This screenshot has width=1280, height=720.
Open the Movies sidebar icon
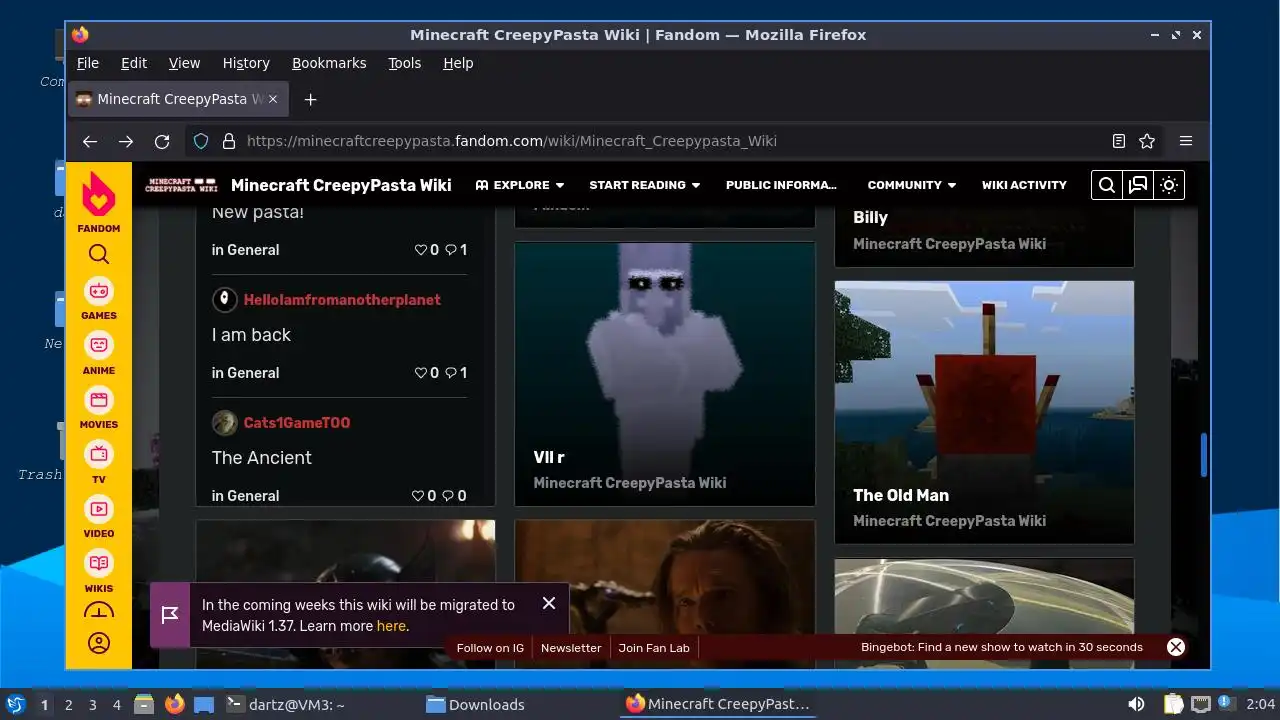click(98, 408)
